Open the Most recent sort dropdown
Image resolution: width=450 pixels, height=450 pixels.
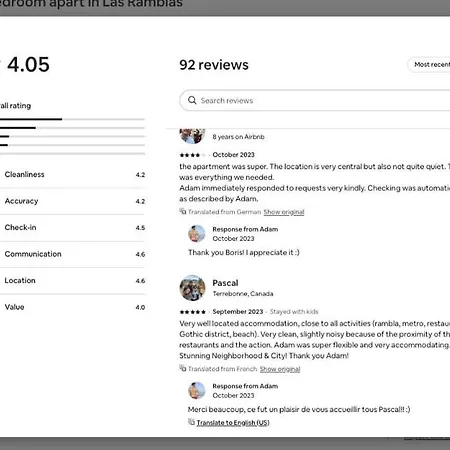[429, 64]
